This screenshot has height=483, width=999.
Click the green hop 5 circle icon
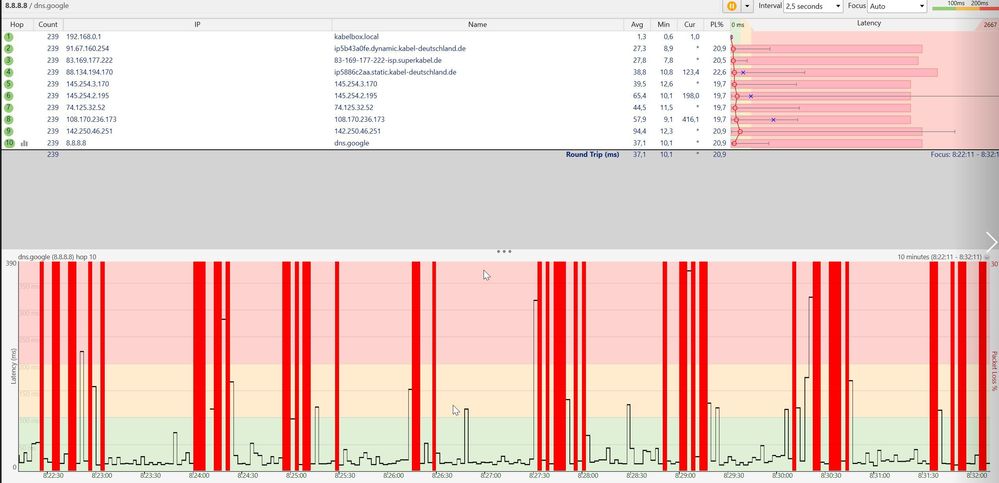click(8, 84)
